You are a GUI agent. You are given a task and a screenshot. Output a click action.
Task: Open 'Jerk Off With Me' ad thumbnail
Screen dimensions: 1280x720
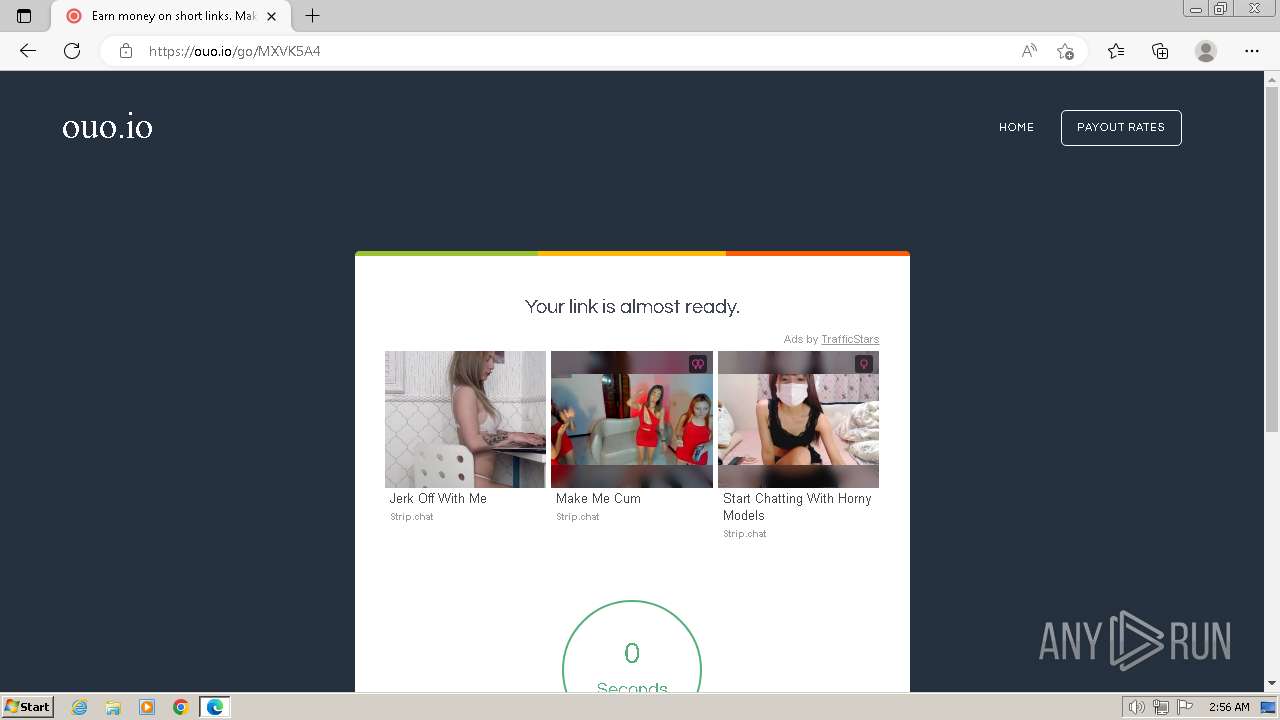[x=465, y=419]
